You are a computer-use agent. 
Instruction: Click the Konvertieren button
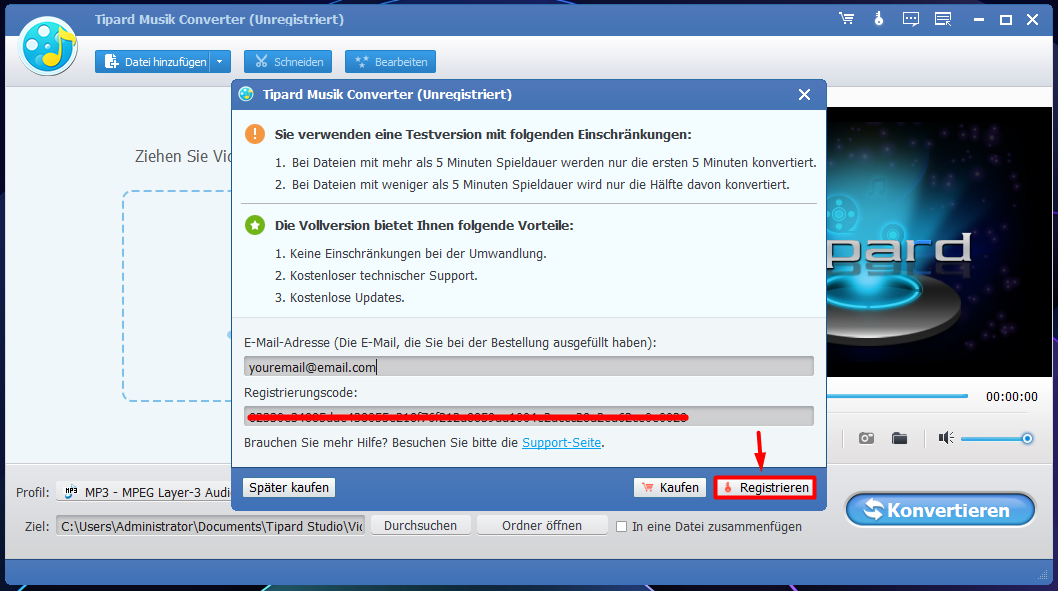click(x=941, y=510)
